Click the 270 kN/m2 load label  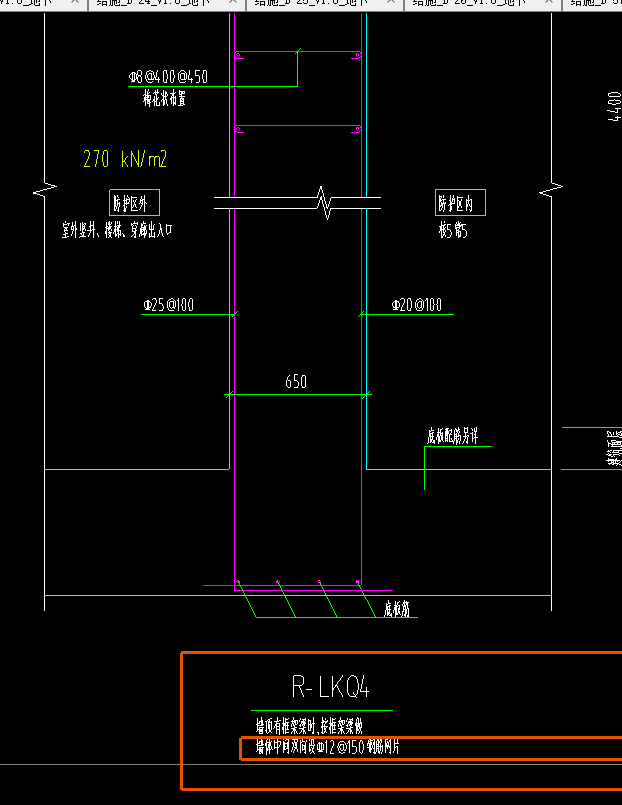125,159
